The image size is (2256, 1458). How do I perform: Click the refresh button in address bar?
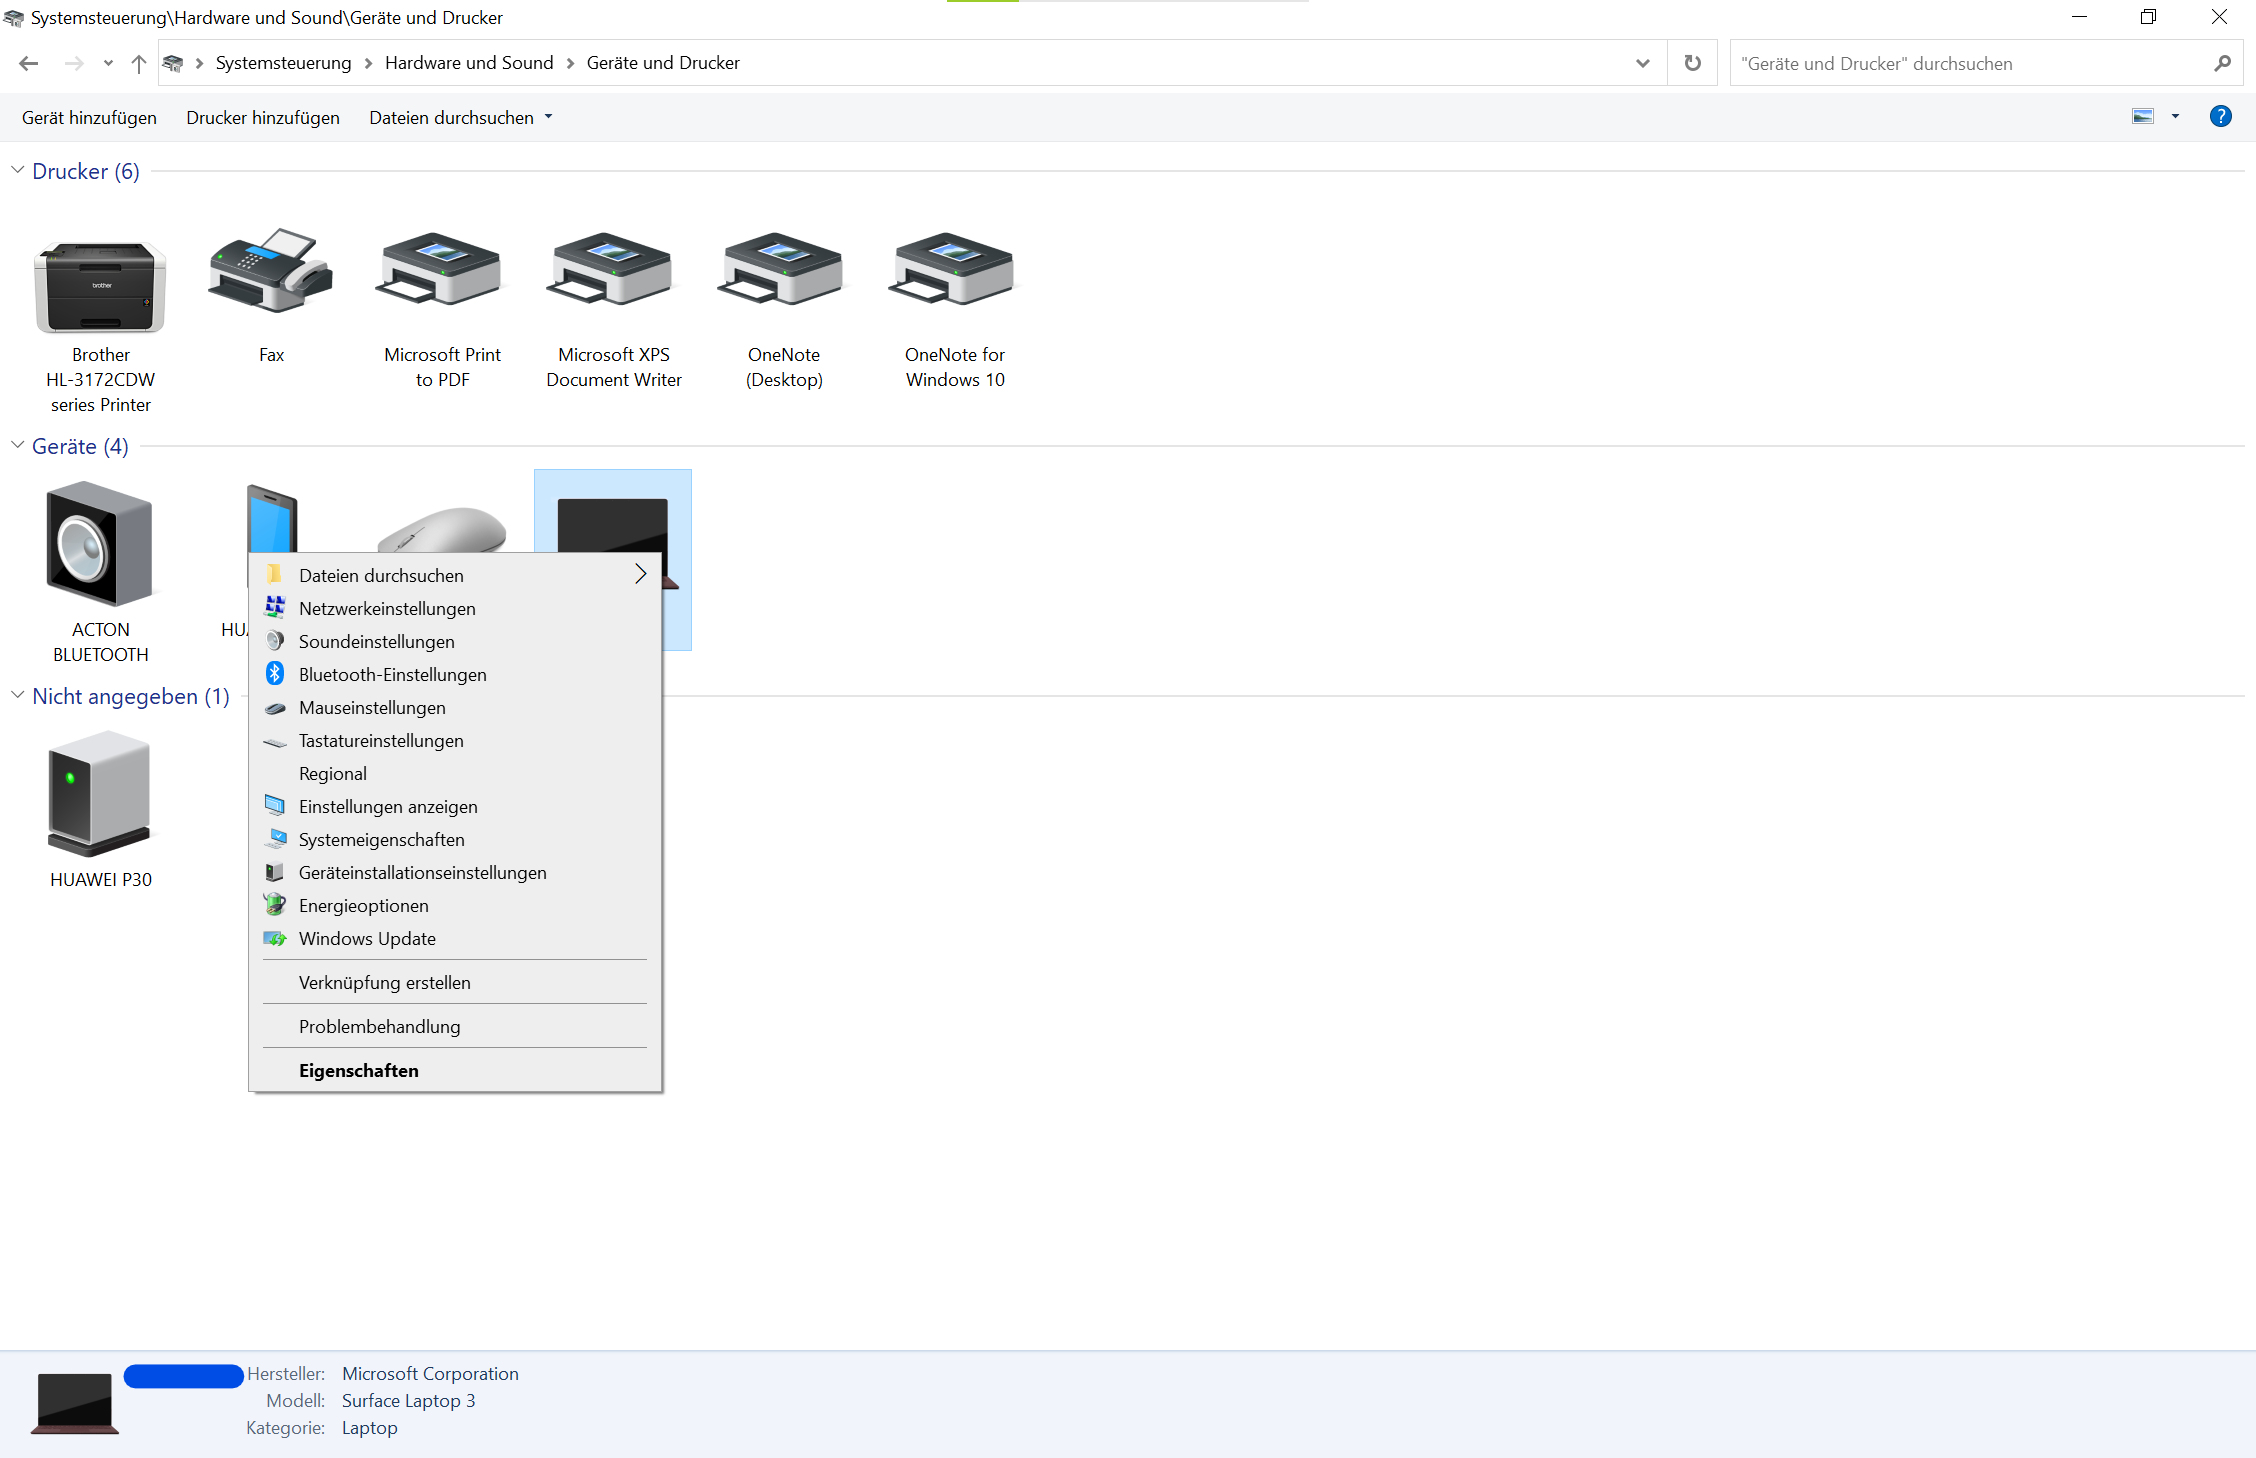pyautogui.click(x=1692, y=63)
